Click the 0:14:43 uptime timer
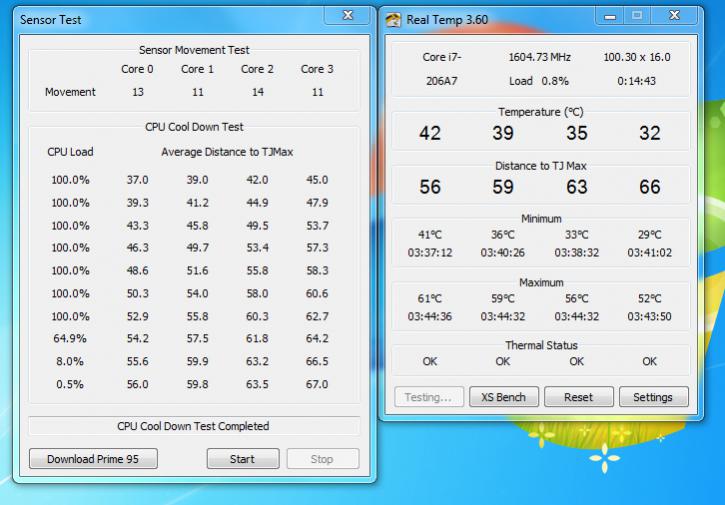The width and height of the screenshot is (725, 505). (x=637, y=81)
